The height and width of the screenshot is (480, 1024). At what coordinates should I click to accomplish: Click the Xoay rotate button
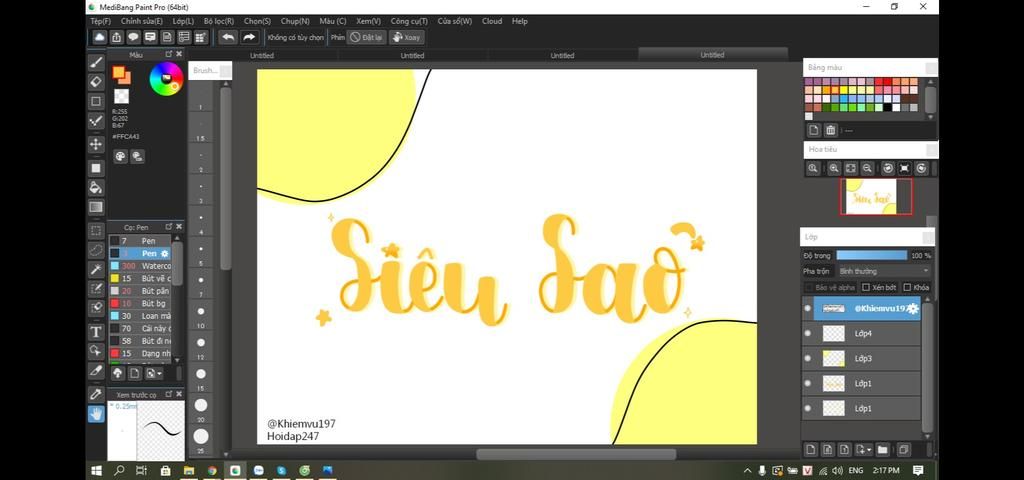click(x=406, y=37)
